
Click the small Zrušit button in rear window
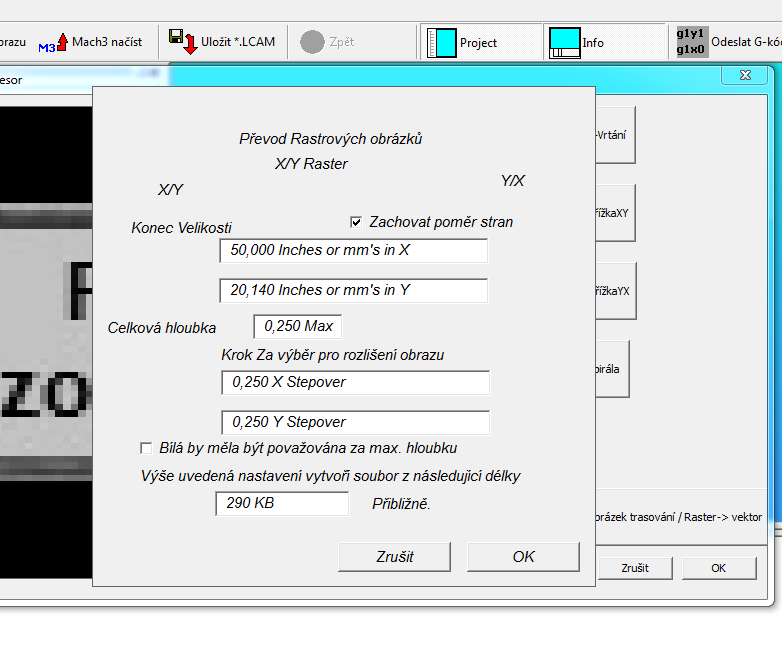click(x=634, y=568)
